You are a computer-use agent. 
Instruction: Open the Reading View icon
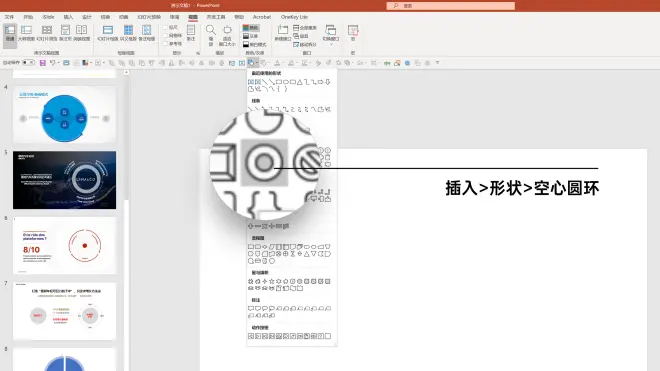[x=82, y=33]
